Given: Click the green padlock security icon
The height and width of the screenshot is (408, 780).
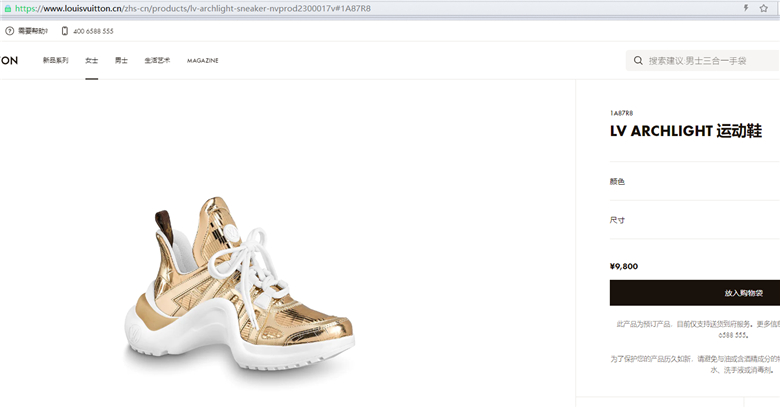Looking at the screenshot, I should pyautogui.click(x=7, y=8).
